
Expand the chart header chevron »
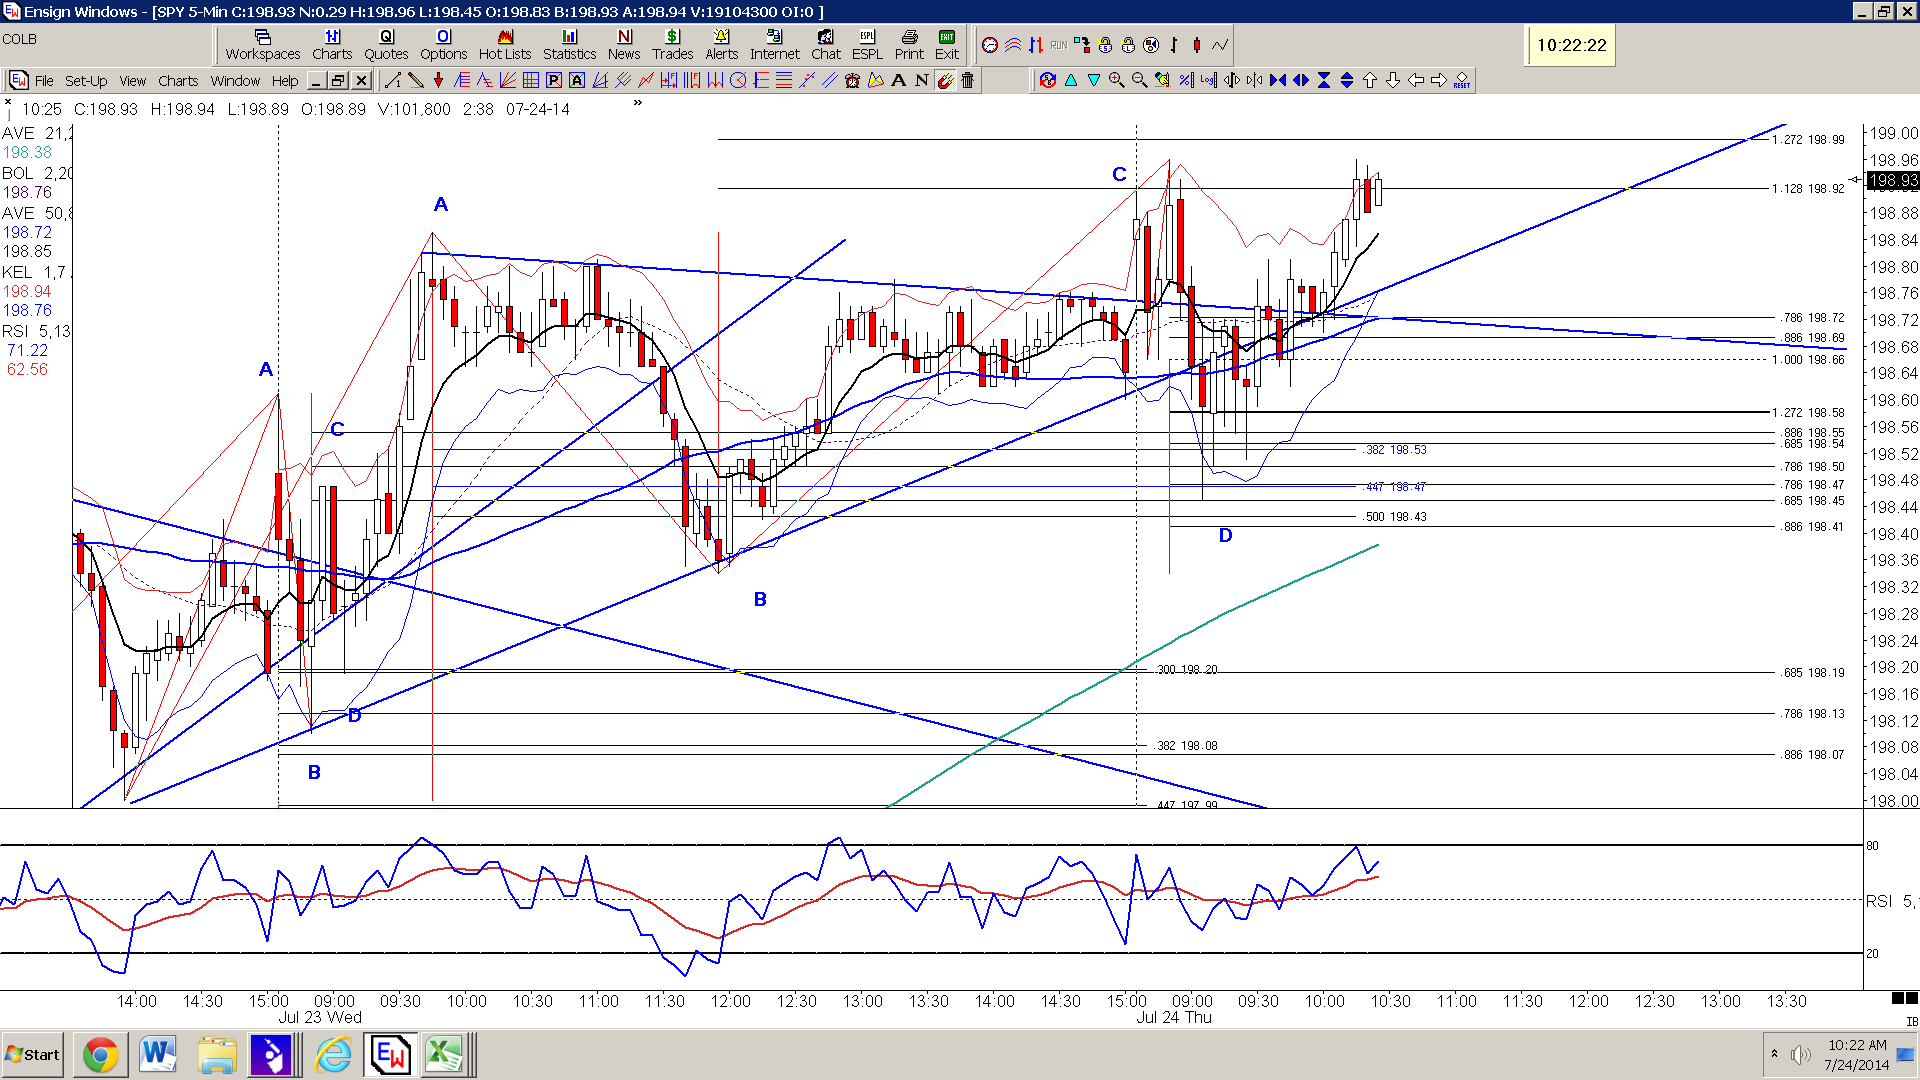(x=638, y=102)
